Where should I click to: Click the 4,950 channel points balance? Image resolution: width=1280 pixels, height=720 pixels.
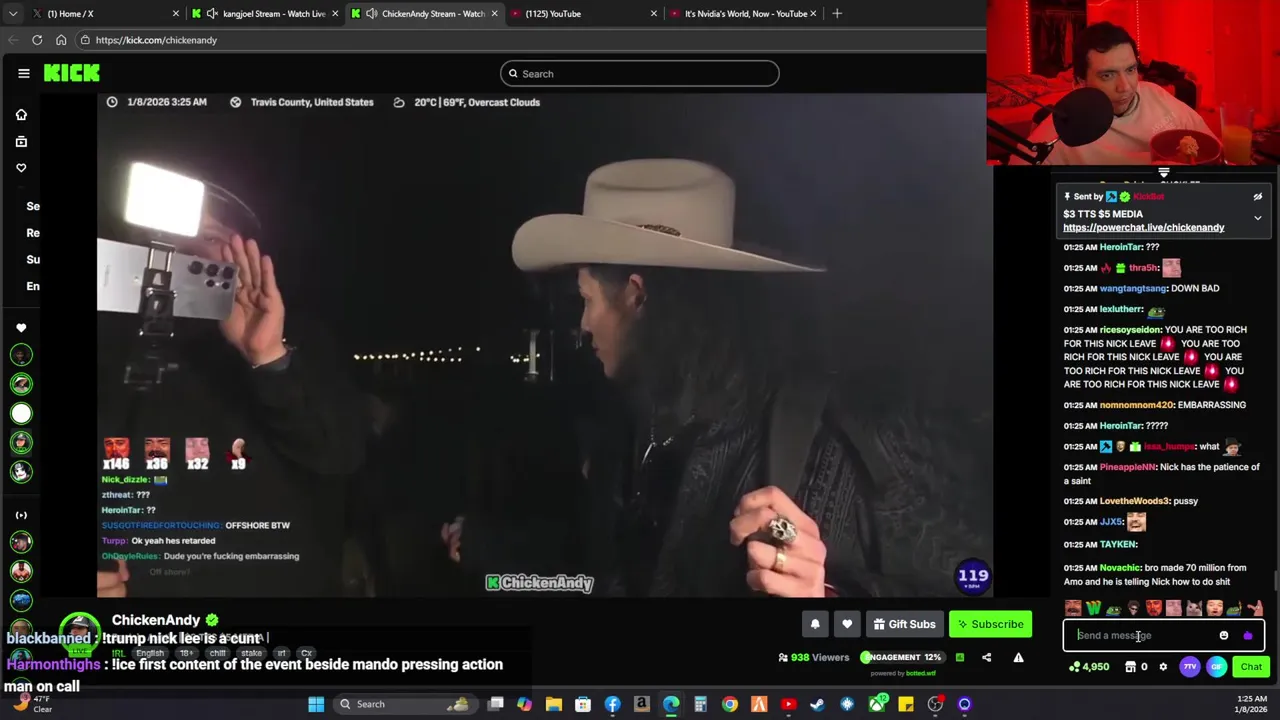[1089, 667]
